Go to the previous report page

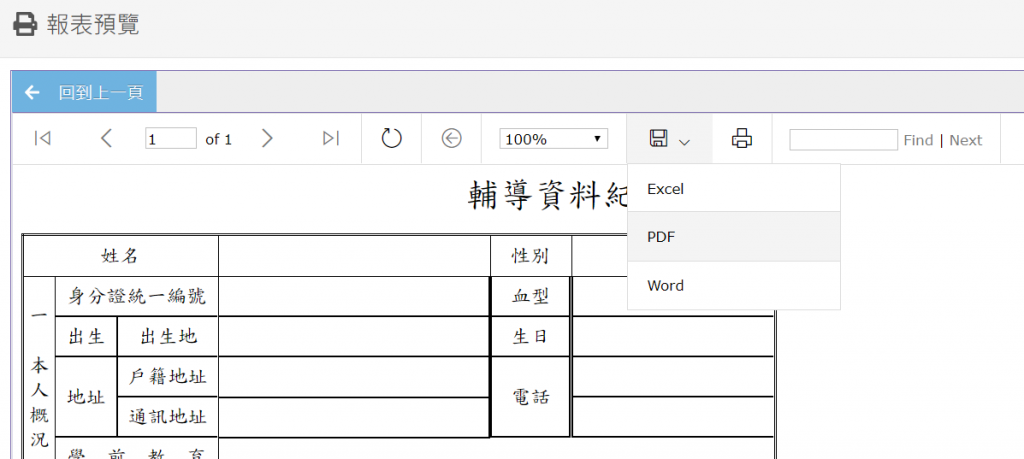[106, 138]
